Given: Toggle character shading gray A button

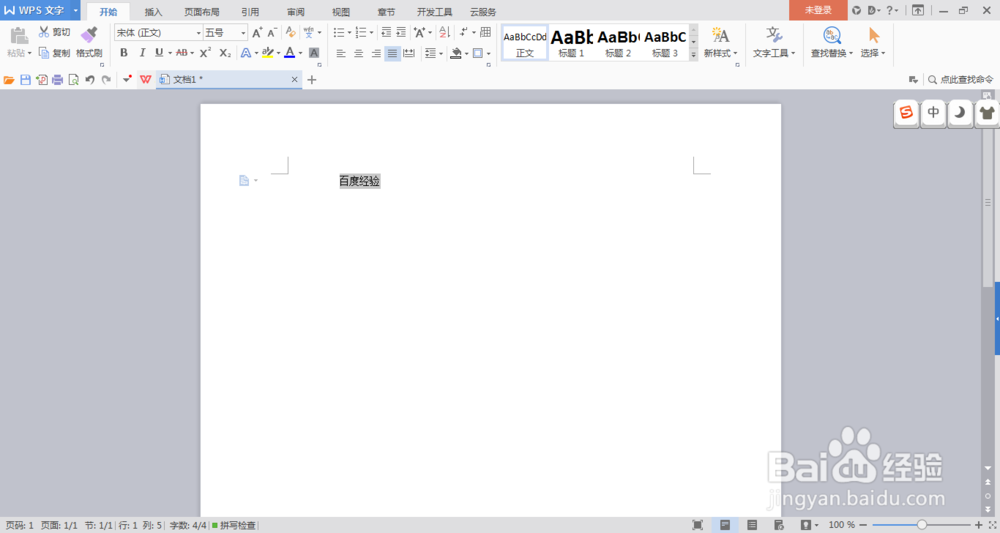Looking at the screenshot, I should (314, 53).
